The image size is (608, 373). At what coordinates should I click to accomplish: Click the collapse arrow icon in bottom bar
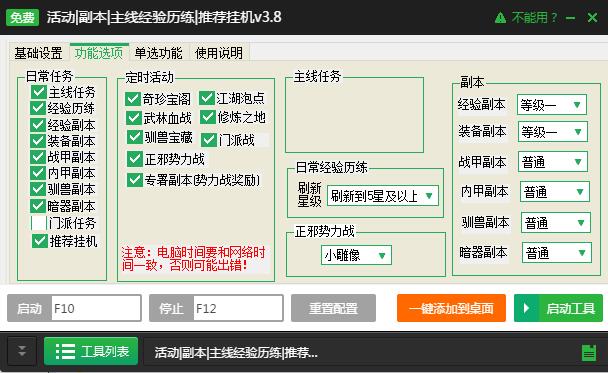(x=22, y=351)
